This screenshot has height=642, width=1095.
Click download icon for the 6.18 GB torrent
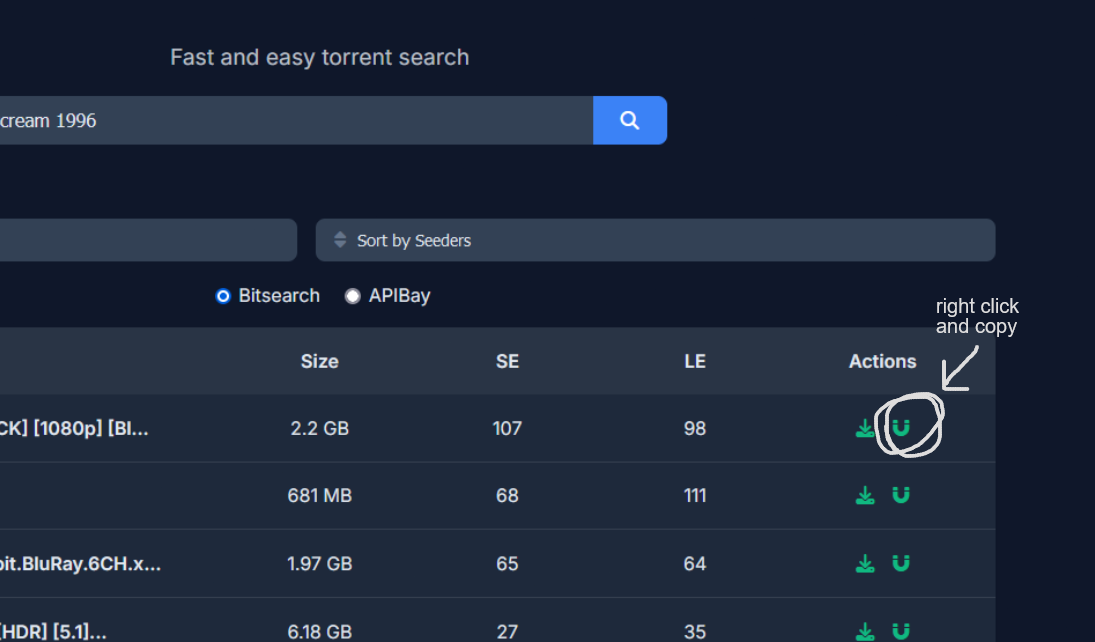point(865,631)
